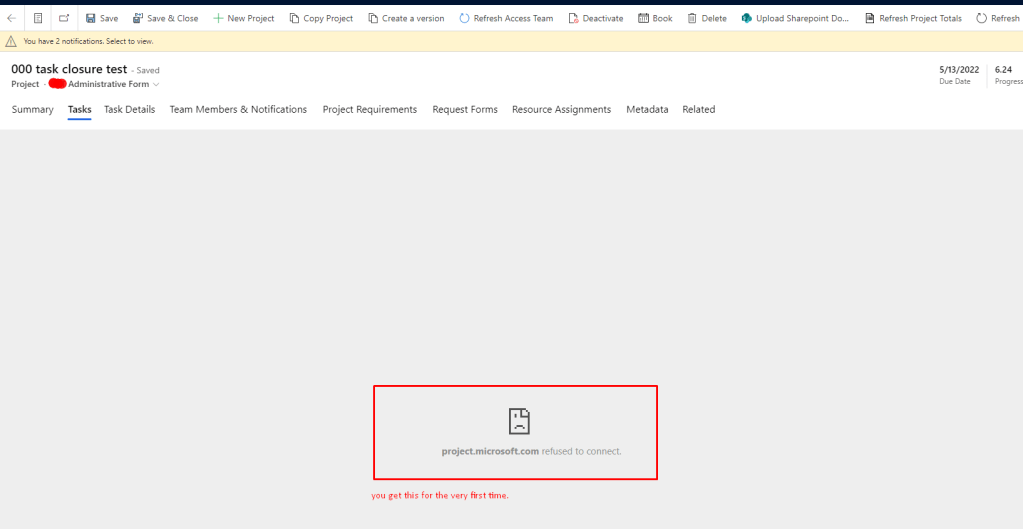This screenshot has height=529, width=1023.
Task: Click the back arrow icon
Action: (x=11, y=18)
